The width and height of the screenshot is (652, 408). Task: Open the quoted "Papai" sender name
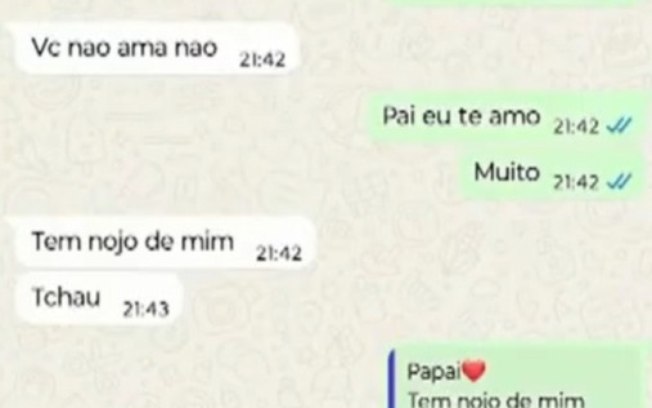pyautogui.click(x=434, y=371)
